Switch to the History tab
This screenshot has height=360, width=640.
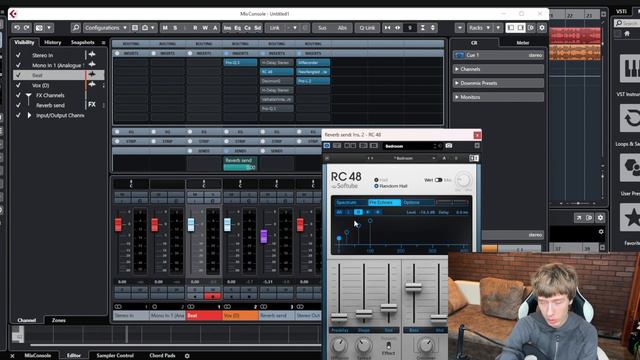(53, 42)
